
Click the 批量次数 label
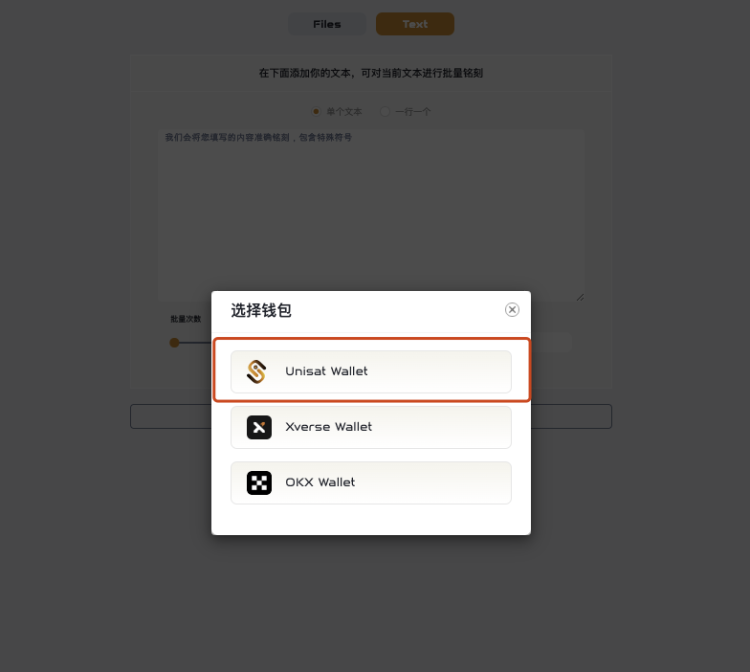tap(186, 319)
